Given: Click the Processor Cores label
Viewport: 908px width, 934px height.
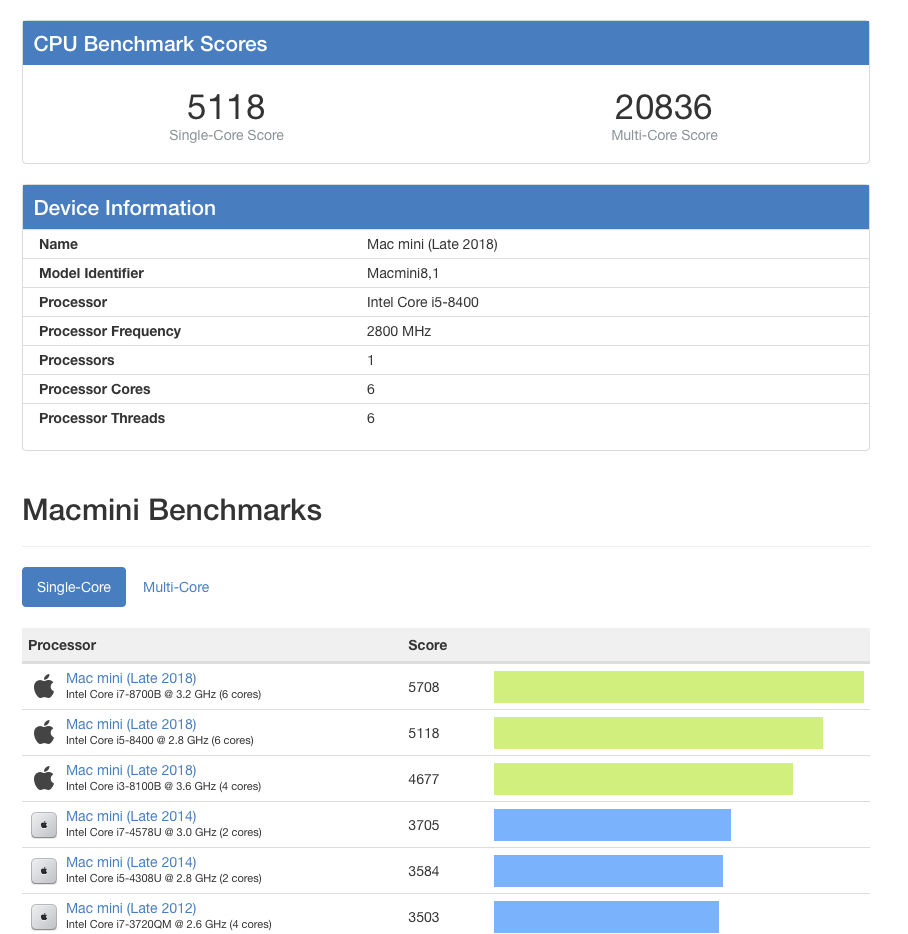Looking at the screenshot, I should 95,389.
